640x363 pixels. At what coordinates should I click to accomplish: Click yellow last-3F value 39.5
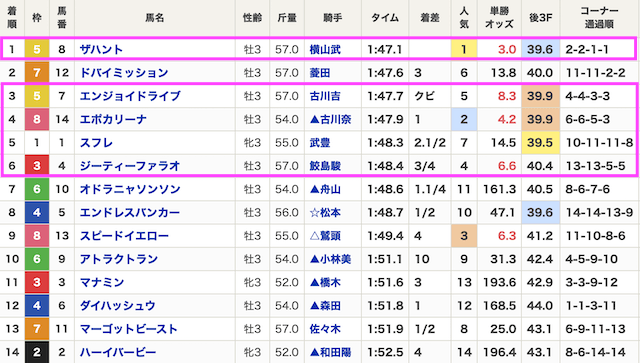540,143
